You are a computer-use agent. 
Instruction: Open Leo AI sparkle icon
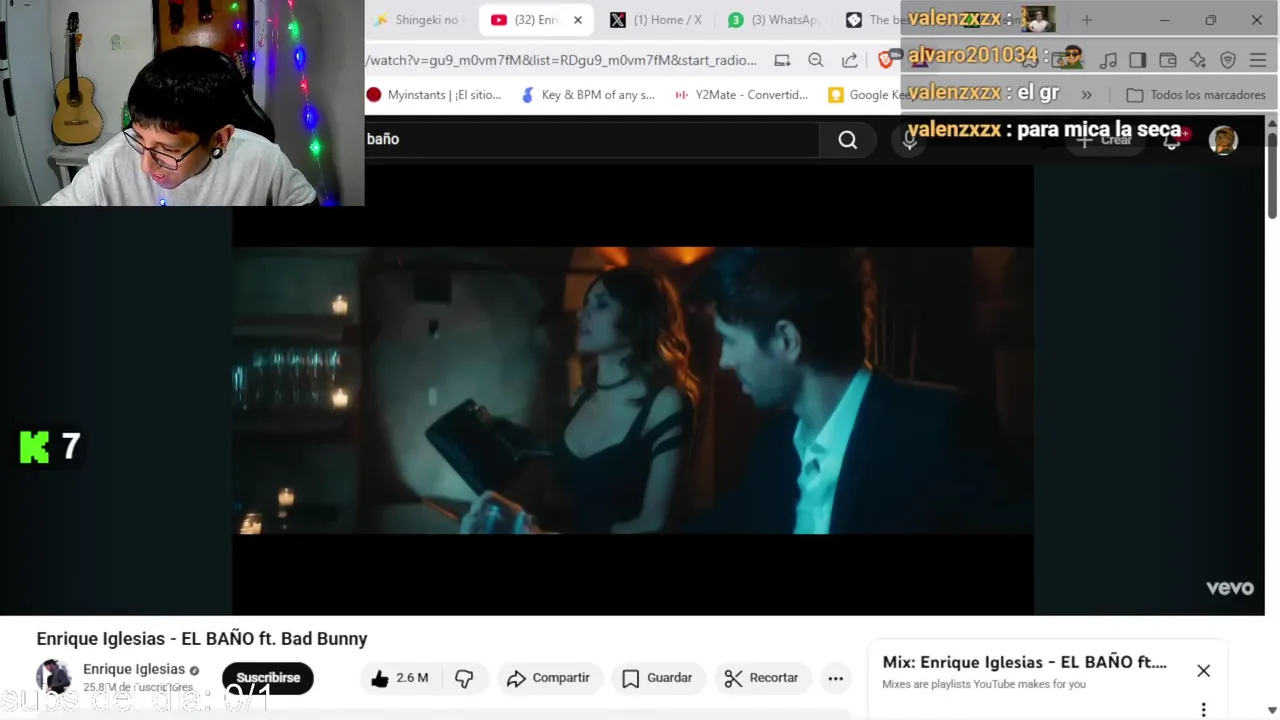pyautogui.click(x=1198, y=60)
